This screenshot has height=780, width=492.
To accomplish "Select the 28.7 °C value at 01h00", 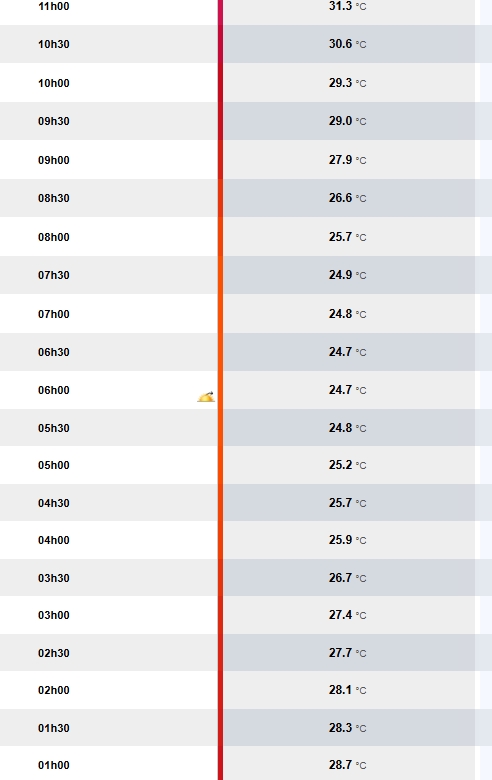I will tap(347, 765).
